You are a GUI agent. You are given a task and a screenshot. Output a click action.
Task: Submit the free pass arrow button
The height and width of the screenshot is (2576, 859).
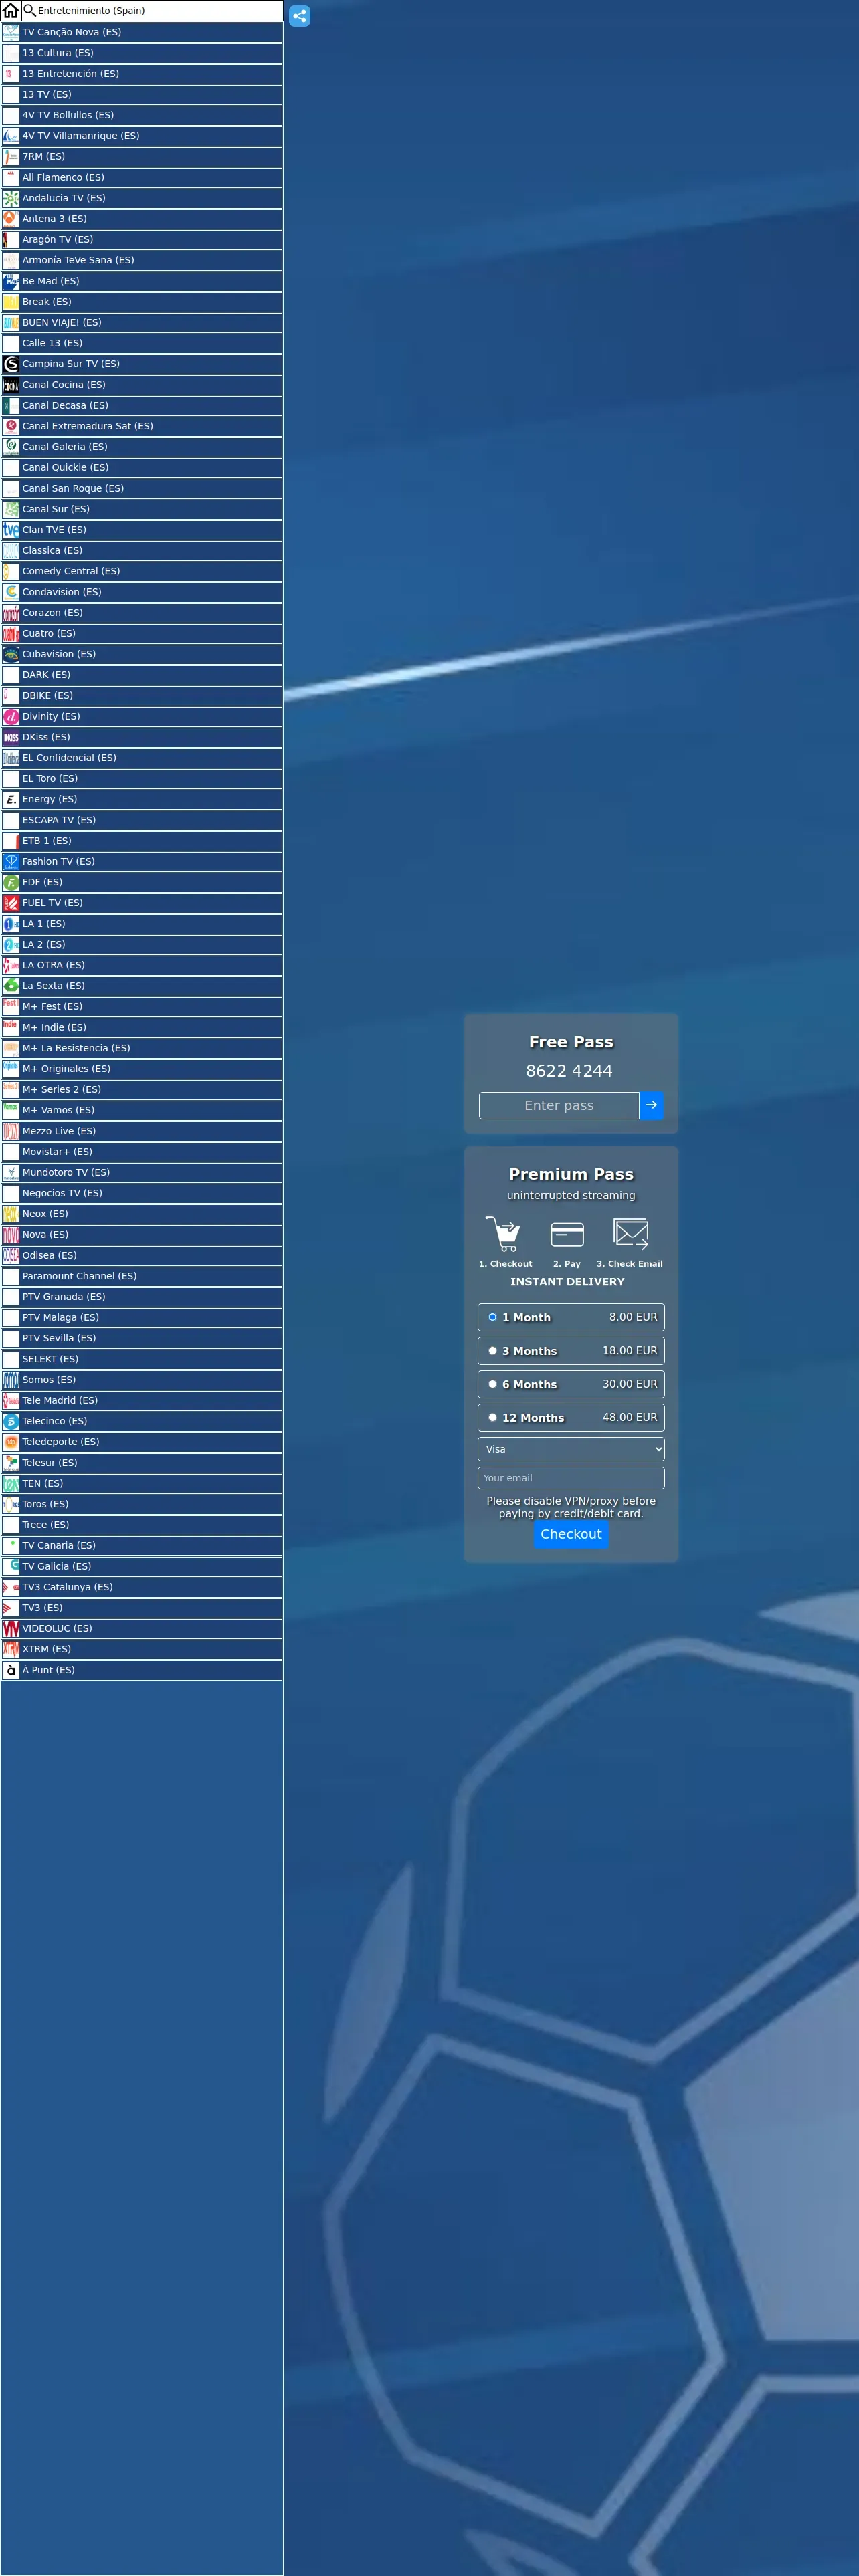pos(651,1105)
